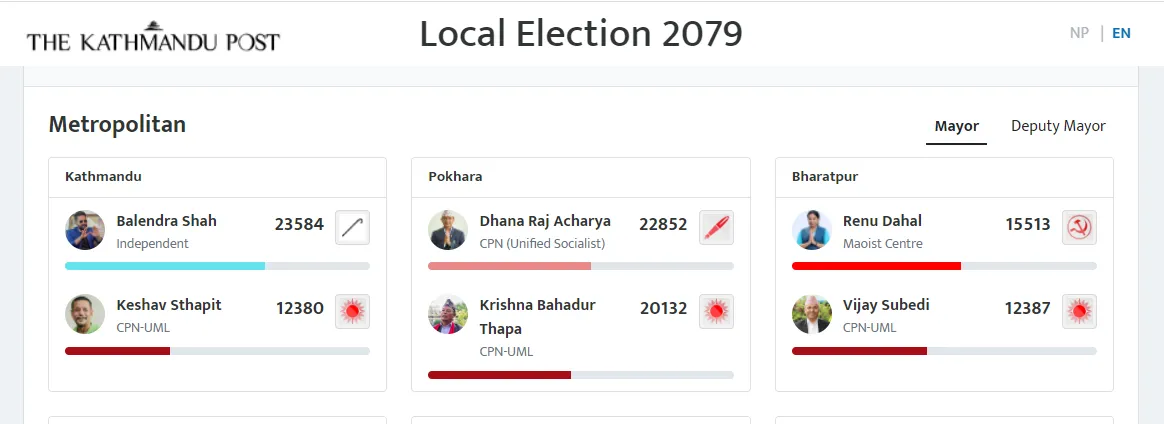Click Krishna Bahadur Thapa's sun party symbol
This screenshot has width=1164, height=424.
tap(716, 311)
